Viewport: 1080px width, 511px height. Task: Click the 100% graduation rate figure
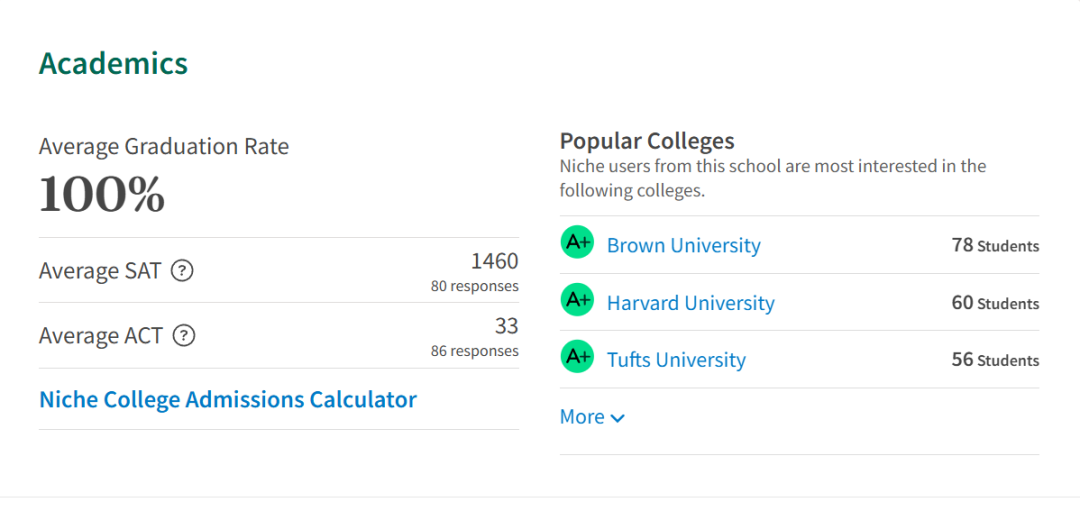[102, 194]
